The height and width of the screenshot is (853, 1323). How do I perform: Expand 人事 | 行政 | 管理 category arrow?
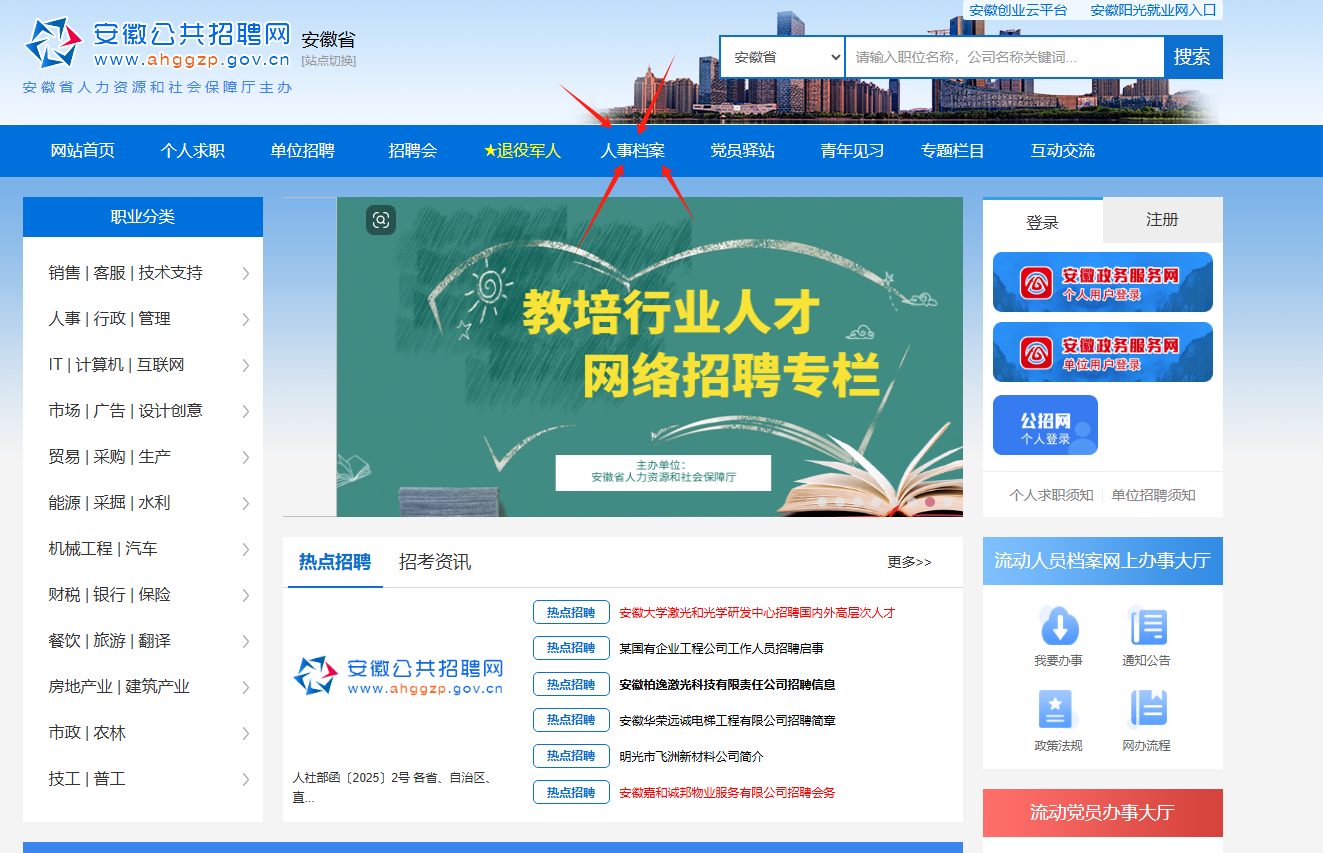[x=246, y=320]
